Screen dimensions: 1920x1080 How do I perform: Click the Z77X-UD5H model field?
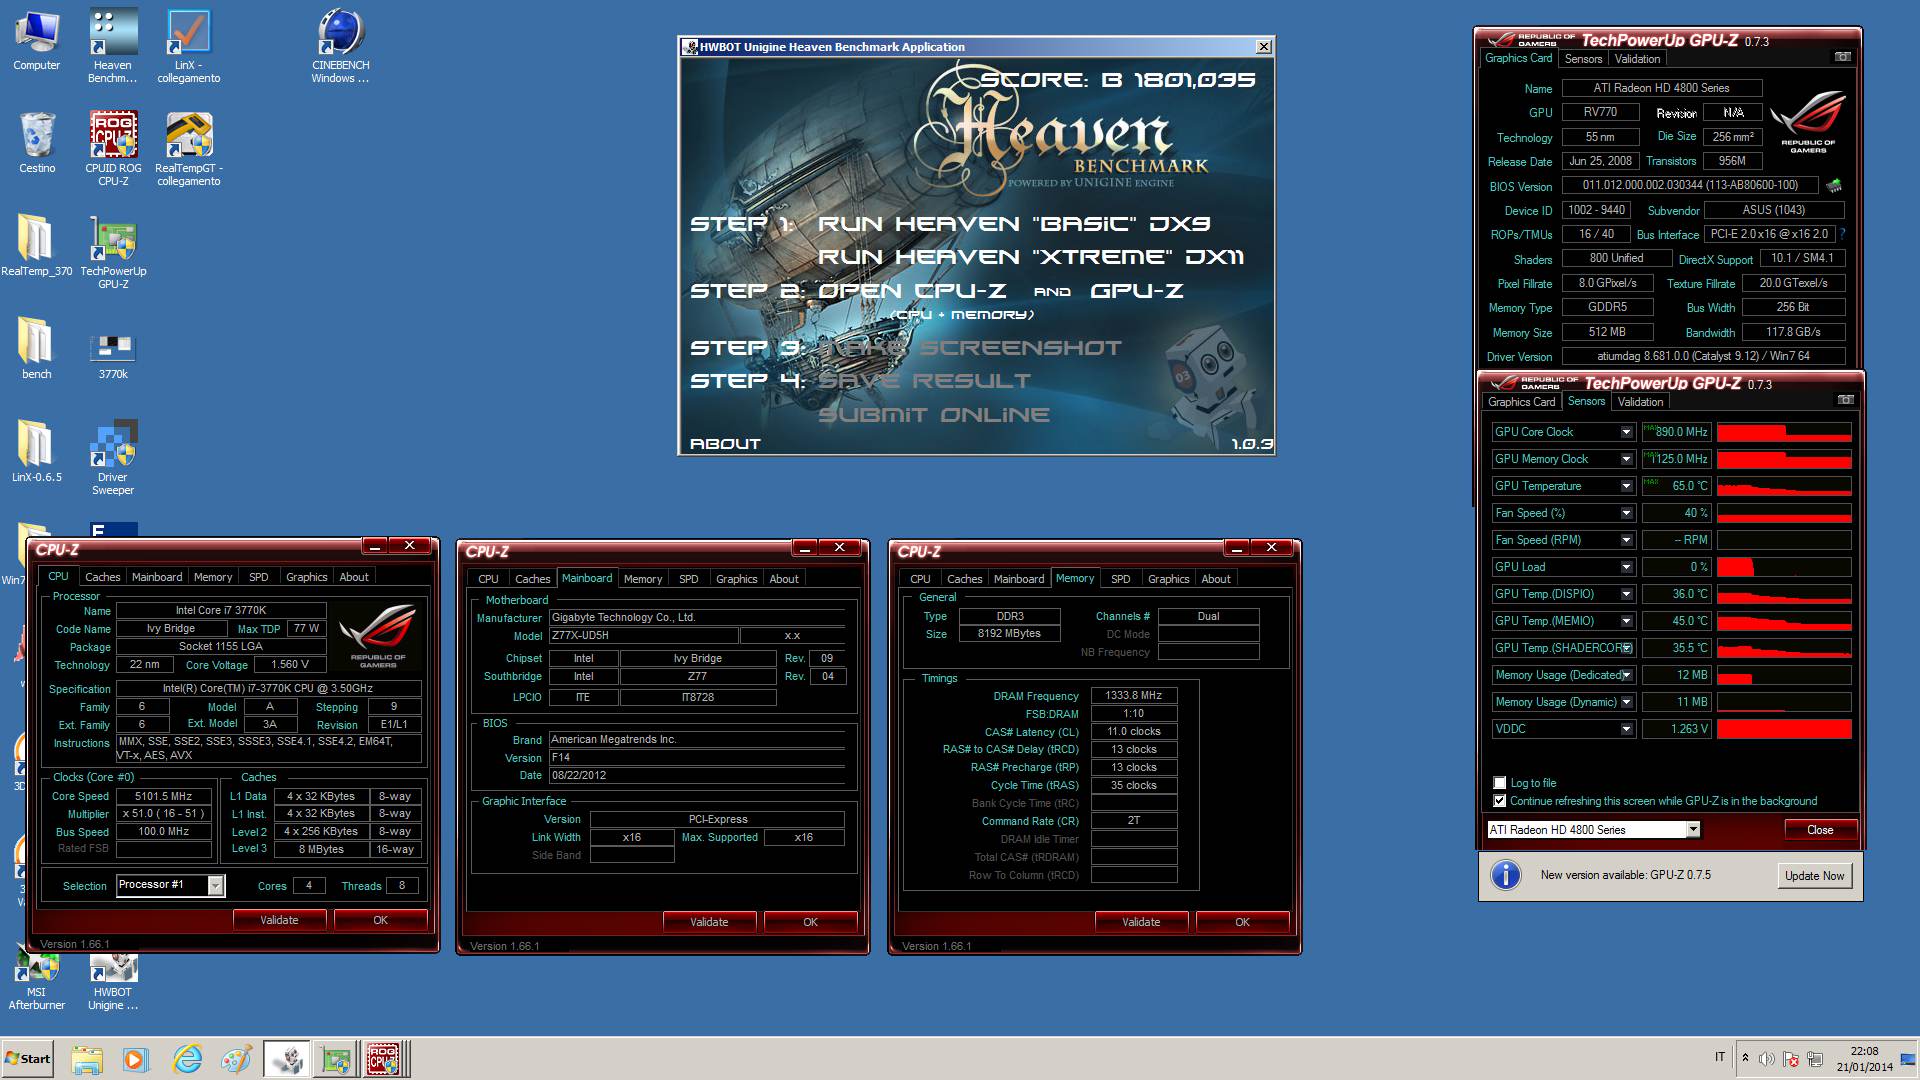(644, 636)
